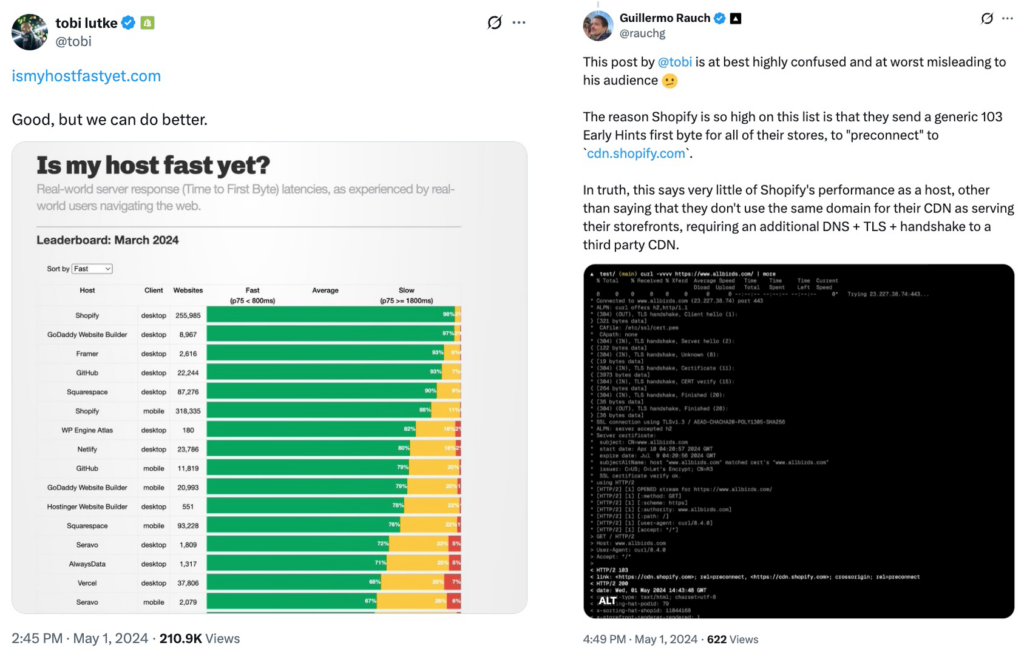Click the green Shopify affiliation badge
This screenshot has width=1024, height=657.
point(147,23)
